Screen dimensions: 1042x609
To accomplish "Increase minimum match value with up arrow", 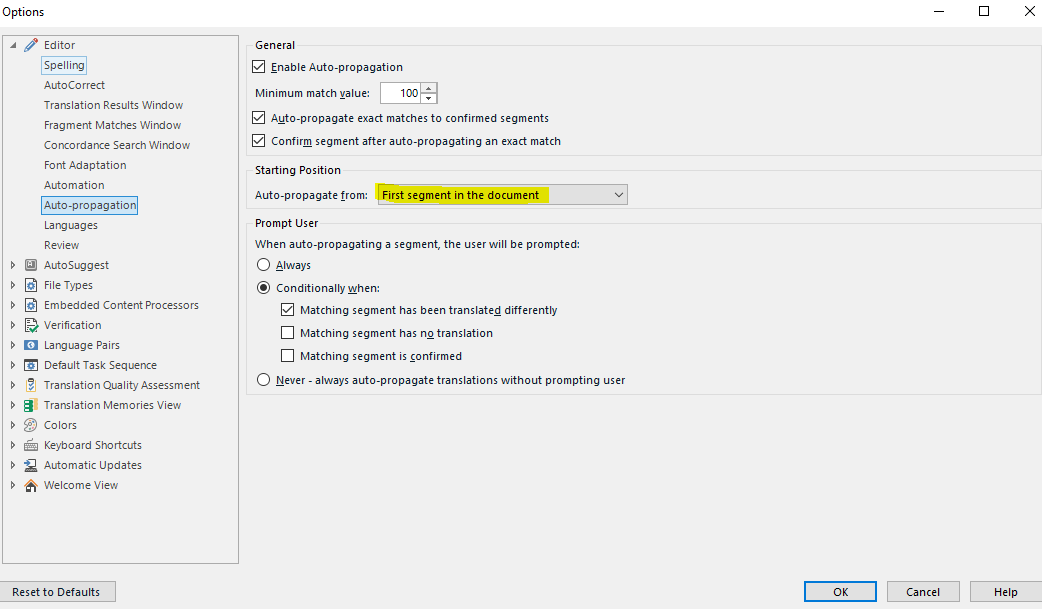I will 429,89.
